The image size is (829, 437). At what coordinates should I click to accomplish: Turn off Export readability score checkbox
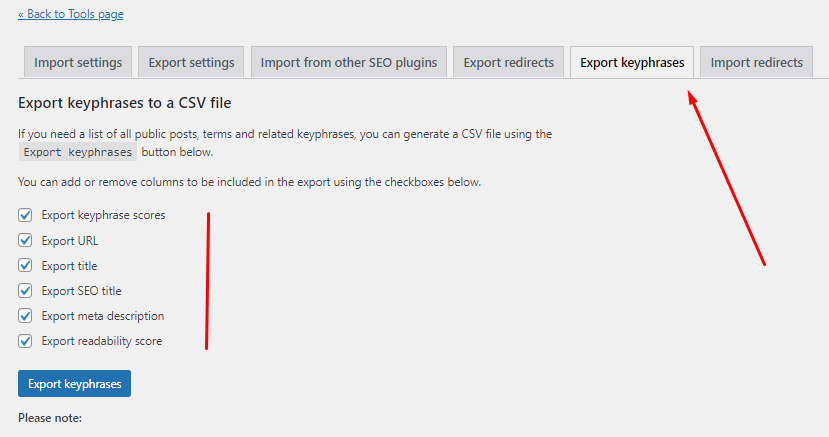pos(26,341)
